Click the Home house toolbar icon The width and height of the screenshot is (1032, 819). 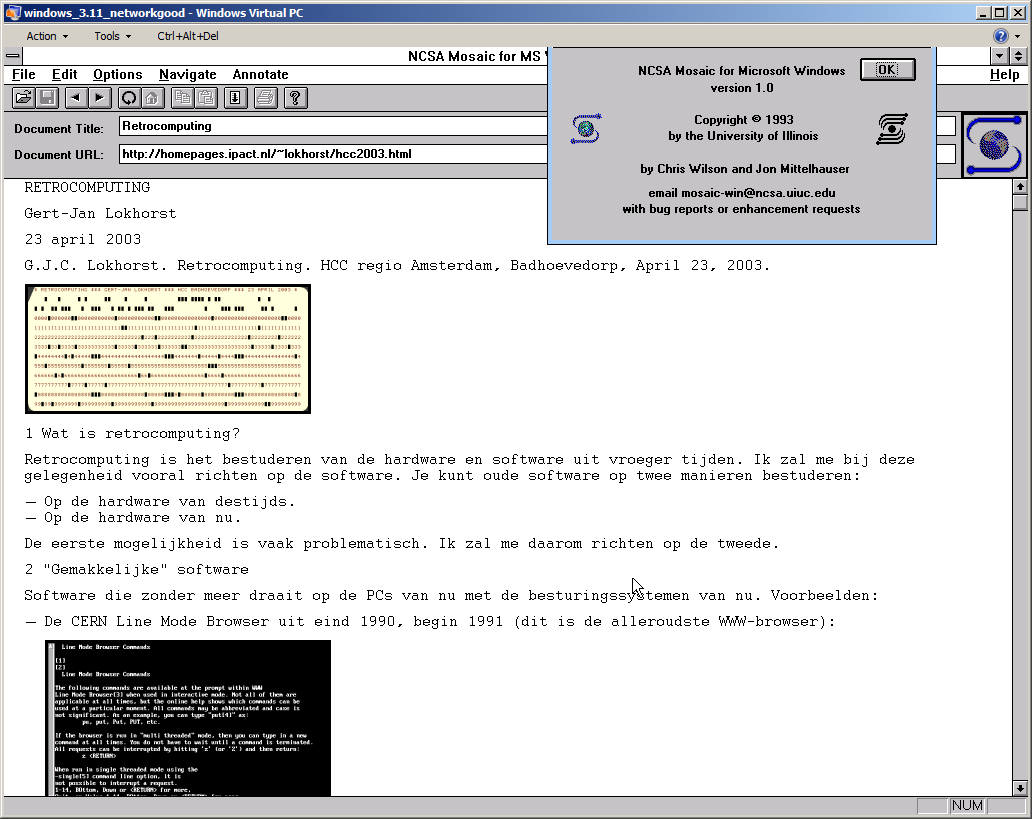[152, 98]
